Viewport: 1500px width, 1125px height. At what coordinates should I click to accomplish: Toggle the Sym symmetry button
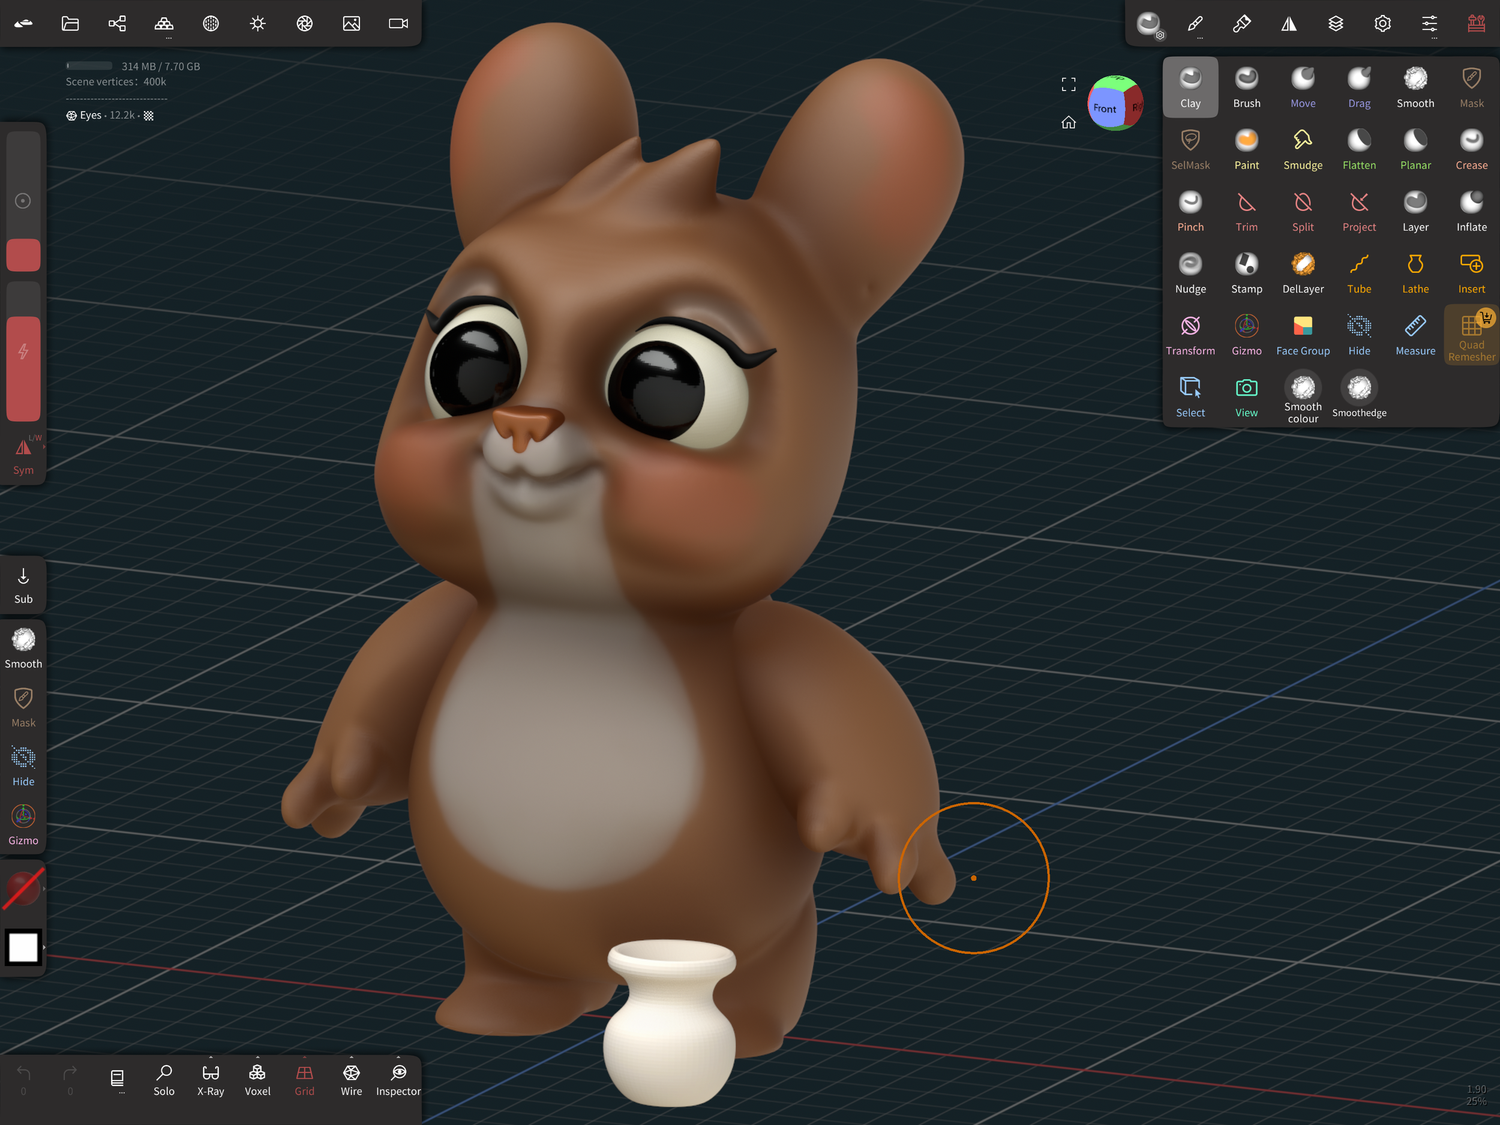23,457
